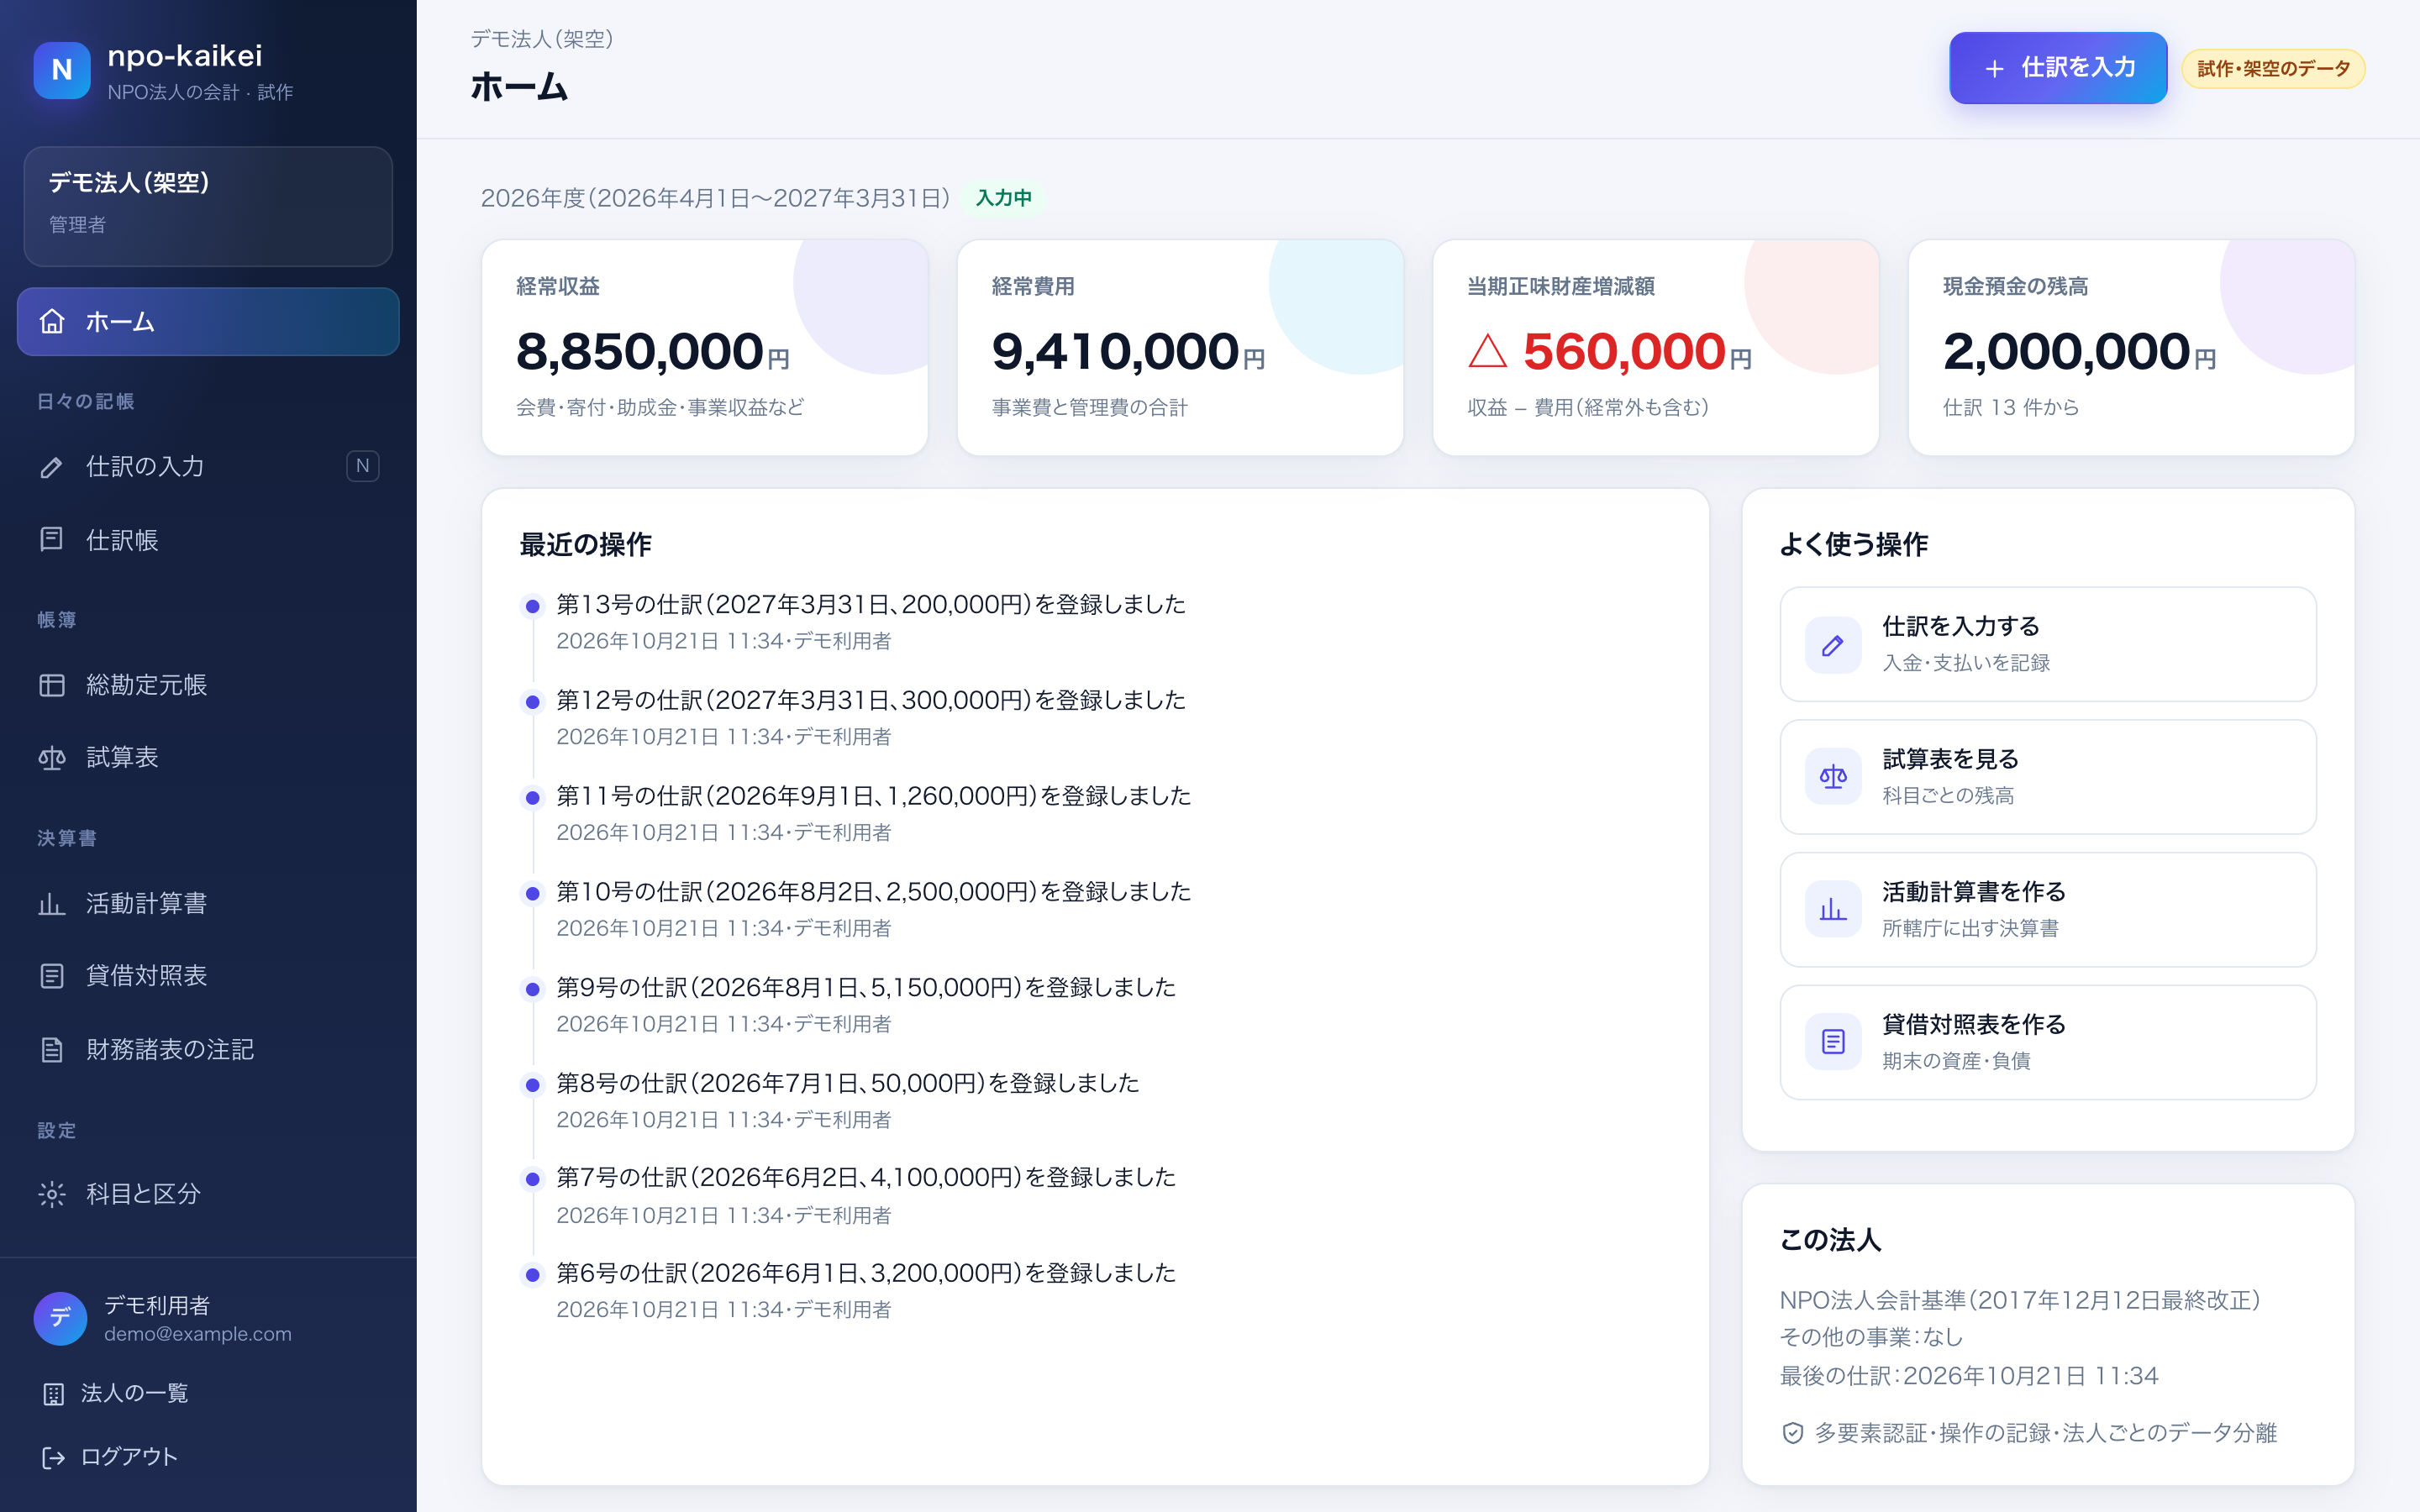The width and height of the screenshot is (2420, 1512).
Task: Click the 入力中 status badge
Action: click(x=1004, y=198)
